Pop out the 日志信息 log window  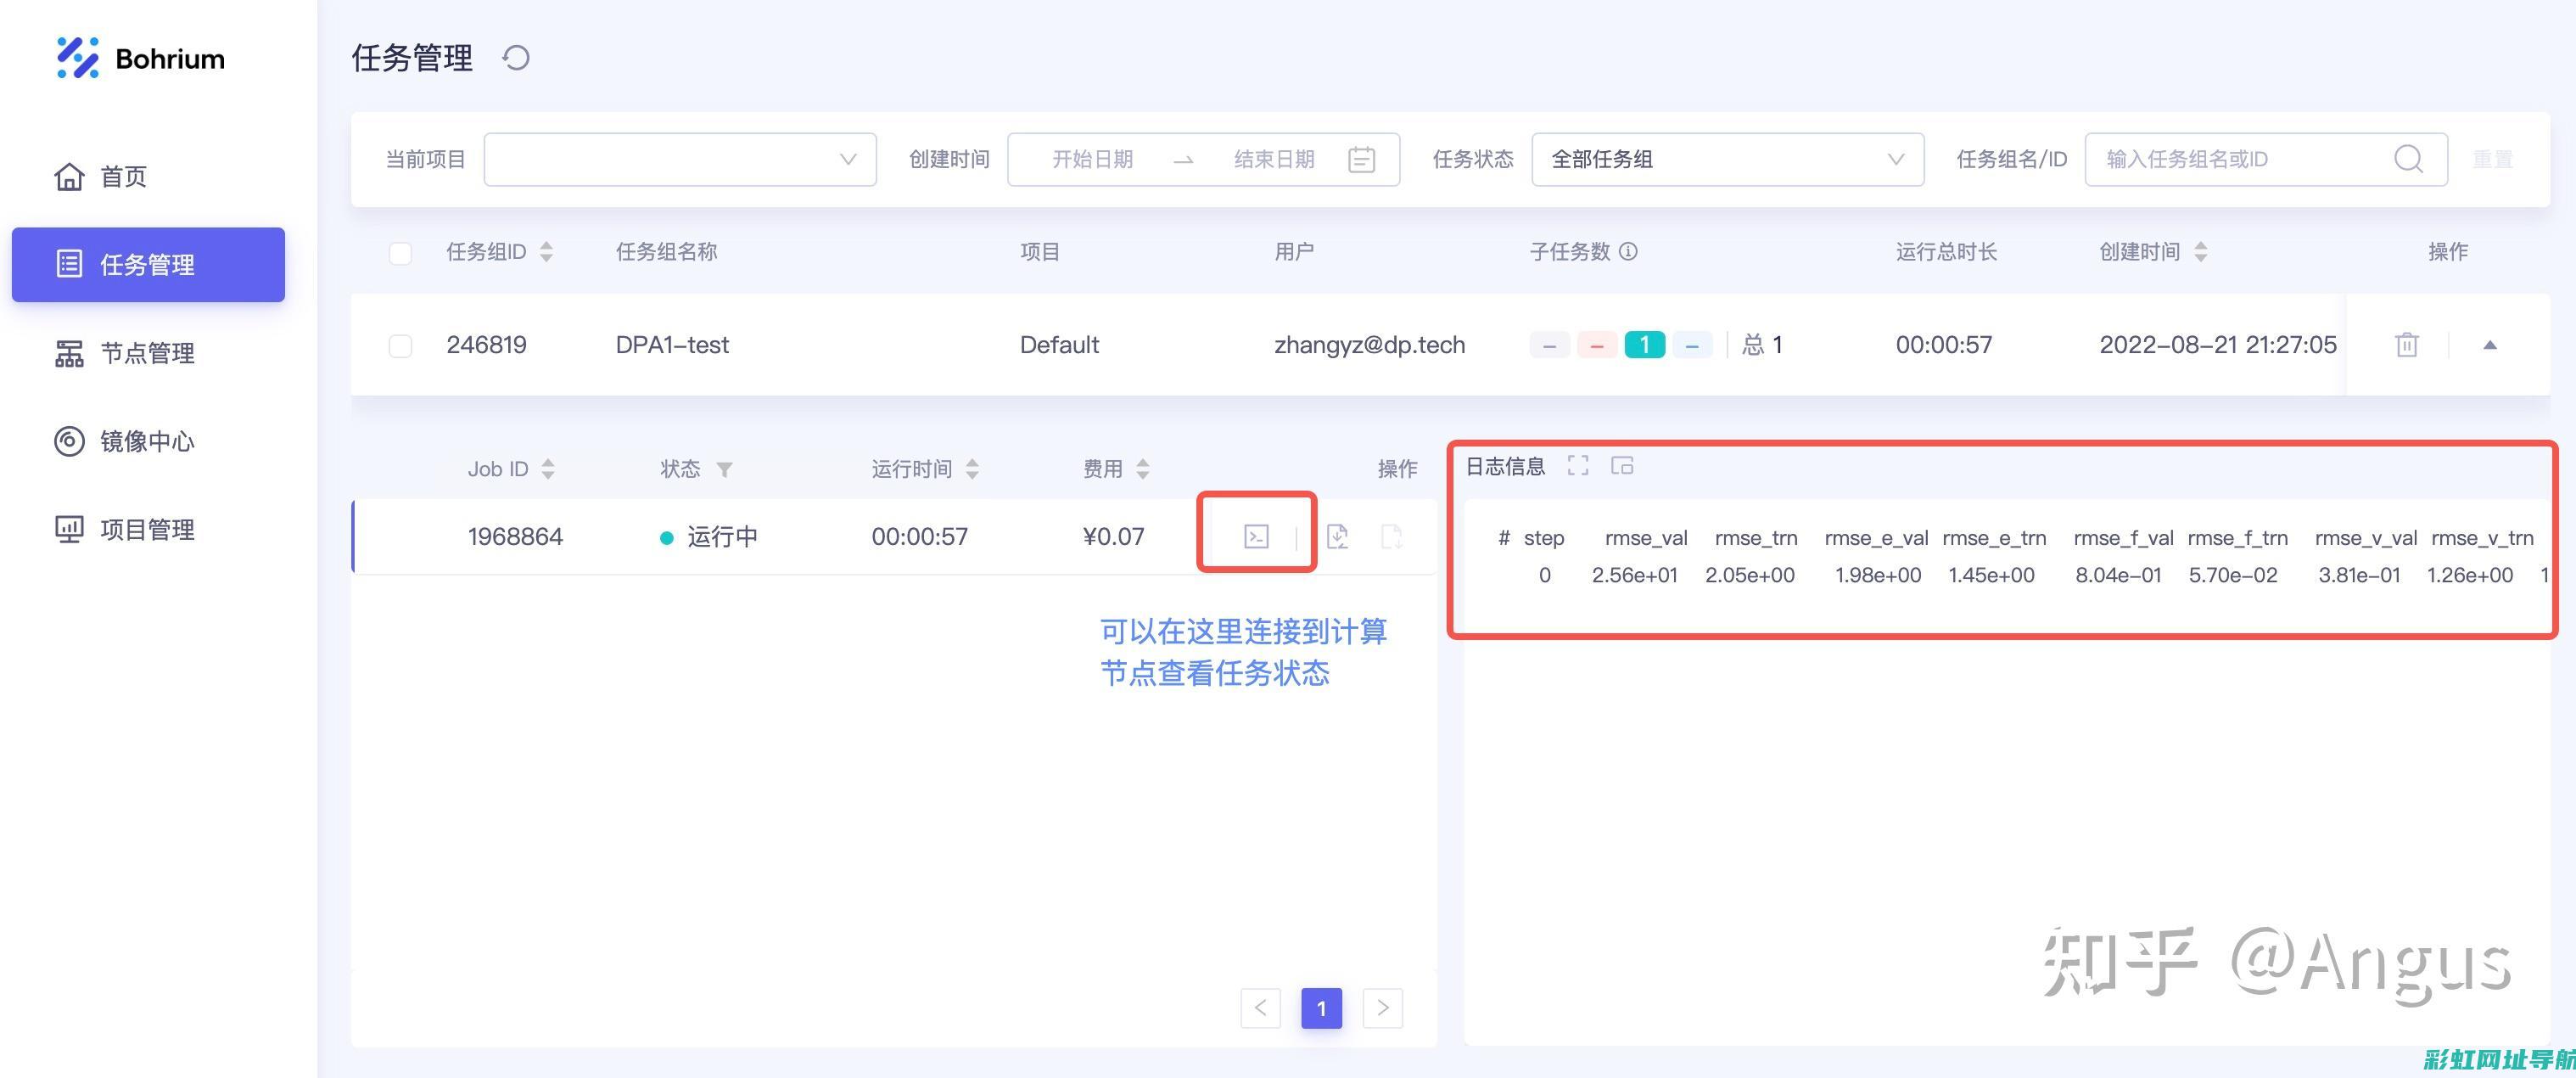pos(1622,465)
